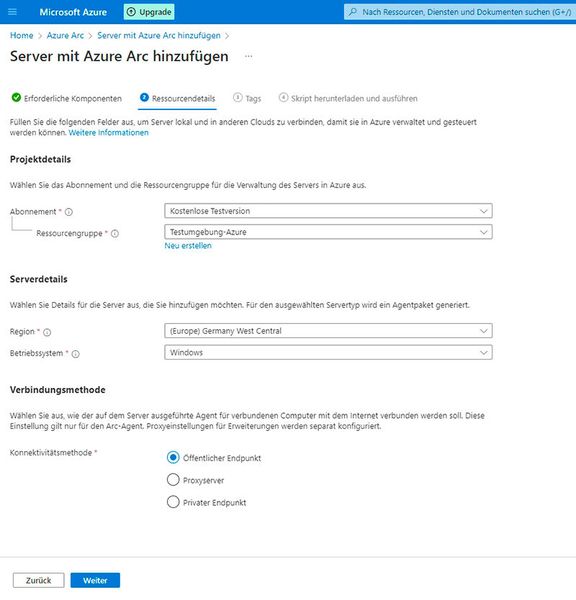Select the Proxyserver radio option
The height and width of the screenshot is (600, 576).
point(173,479)
